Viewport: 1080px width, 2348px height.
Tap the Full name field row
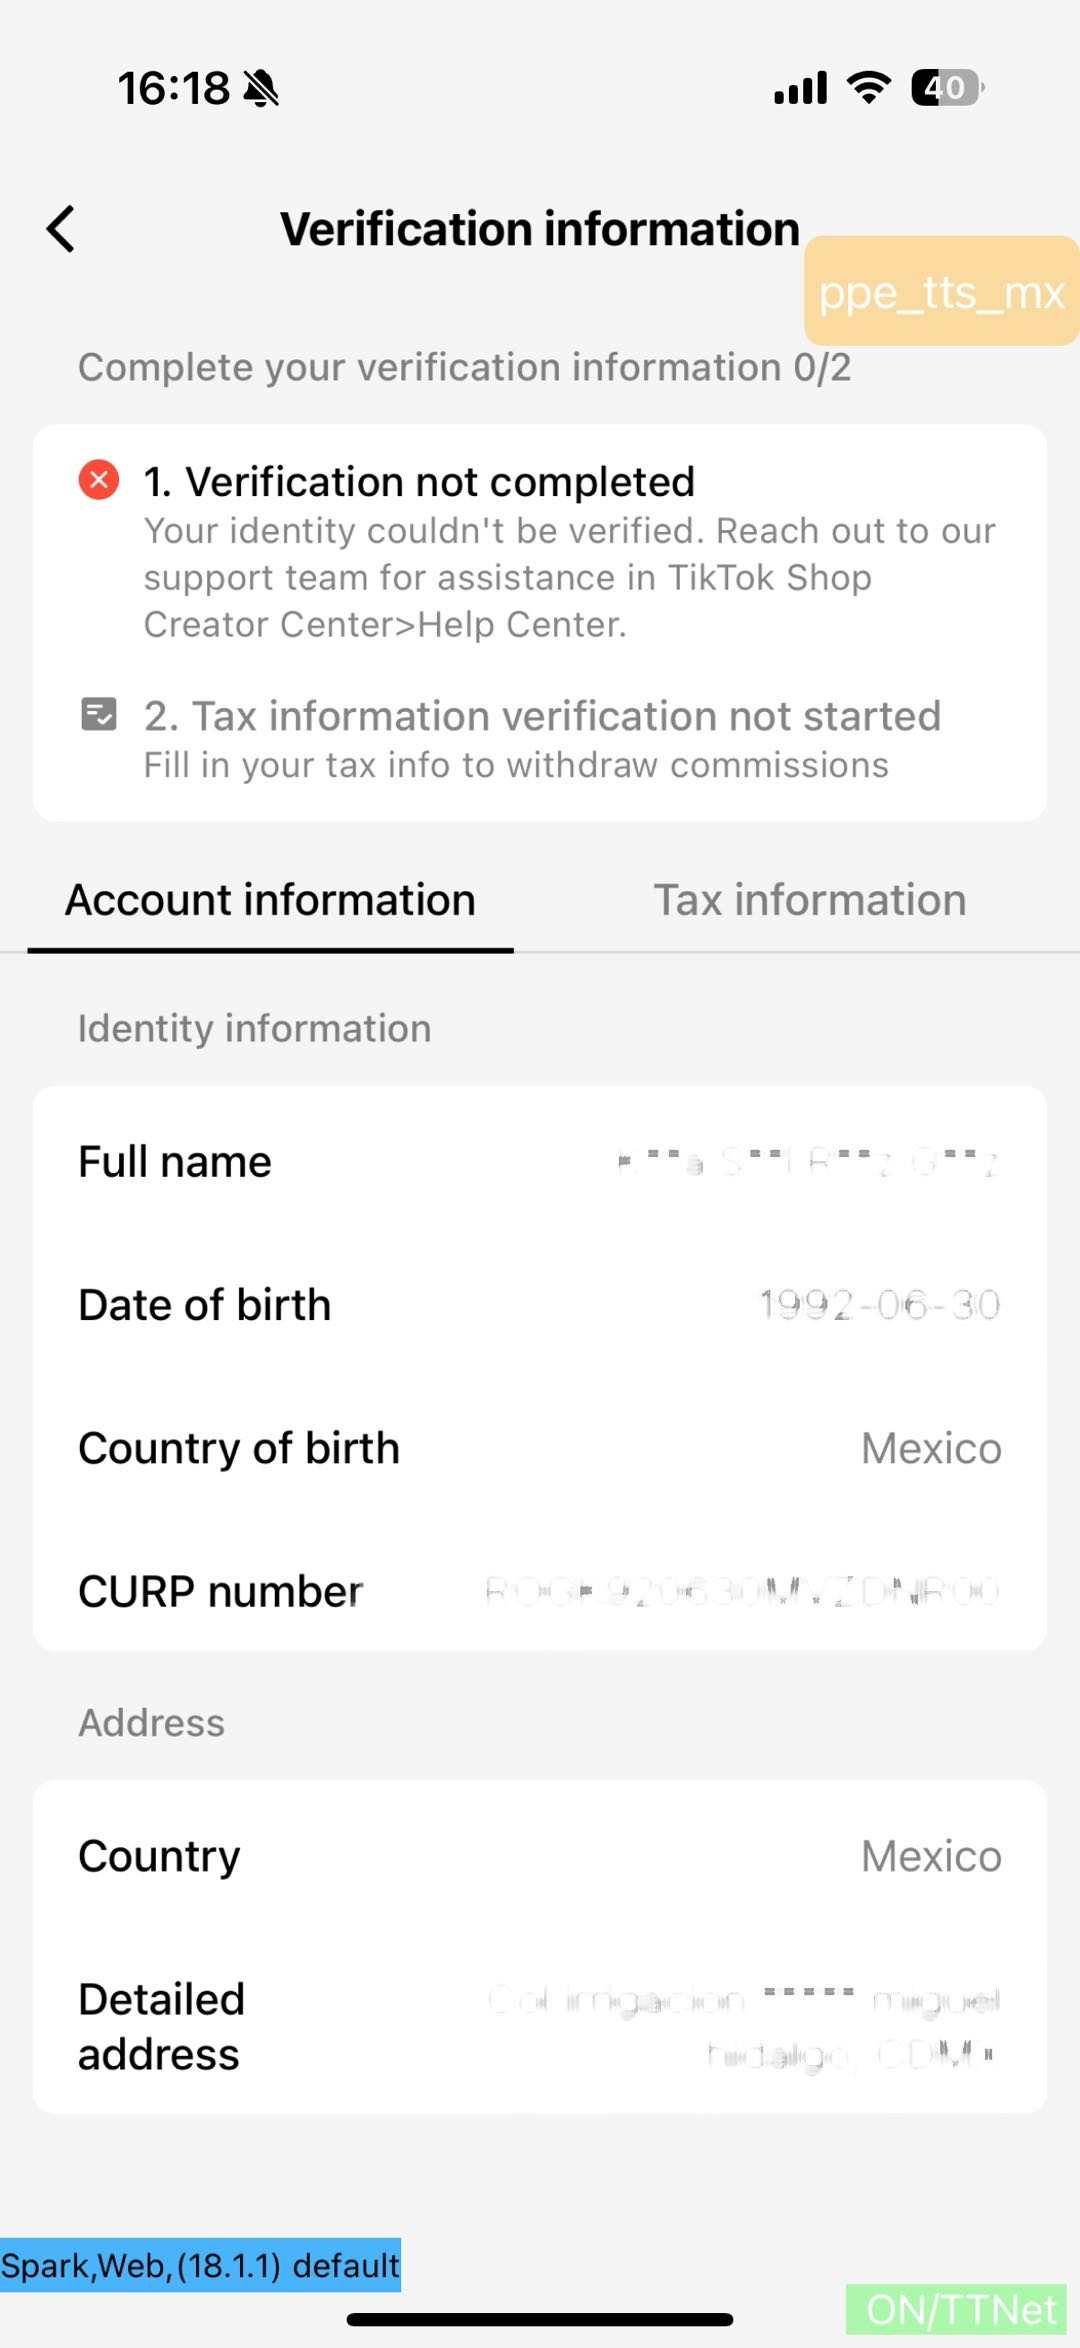[540, 1162]
